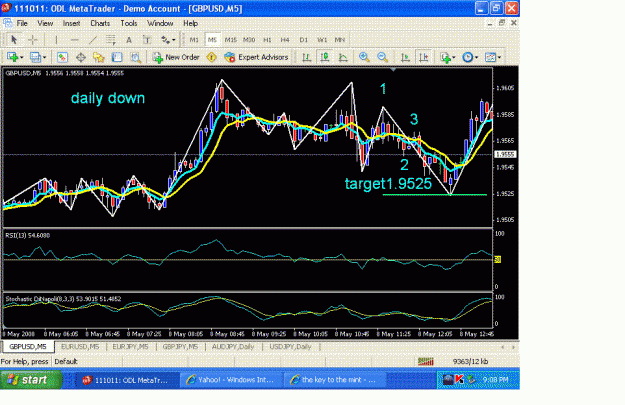Switch to D1 timeframe
Viewport: 625px width, 405px height.
point(304,39)
